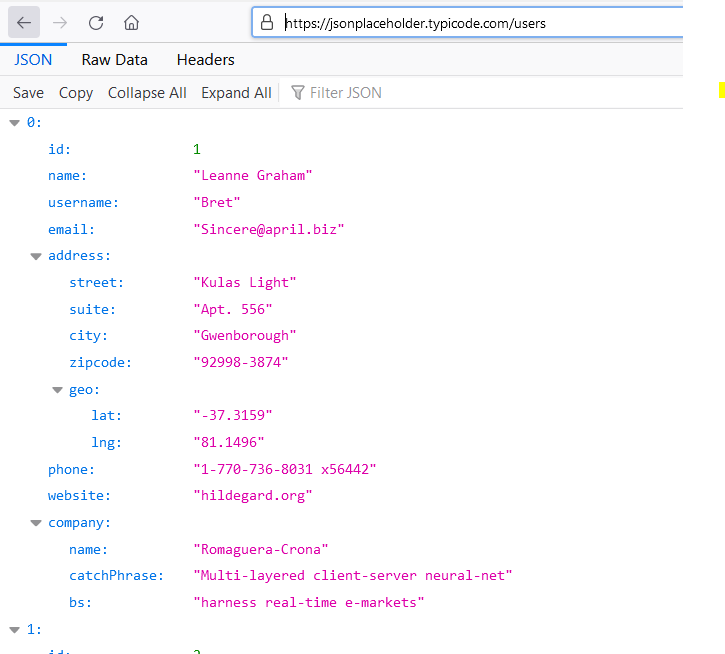Click the funnel icon beside Filter JSON
Image resolution: width=725 pixels, height=654 pixels.
pos(298,93)
